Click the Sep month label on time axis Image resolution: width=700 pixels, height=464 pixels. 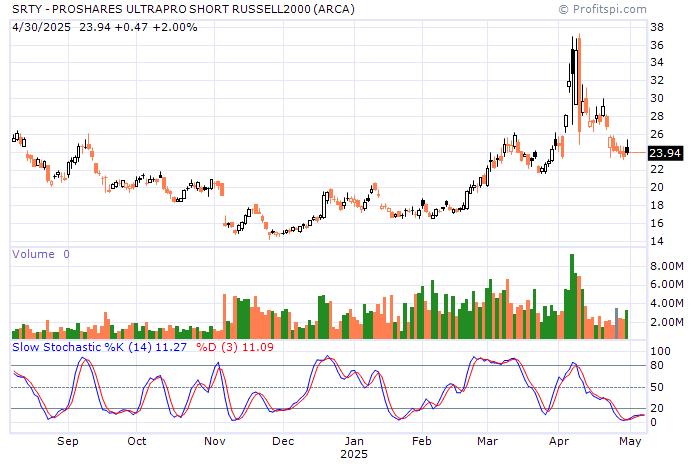tap(68, 441)
